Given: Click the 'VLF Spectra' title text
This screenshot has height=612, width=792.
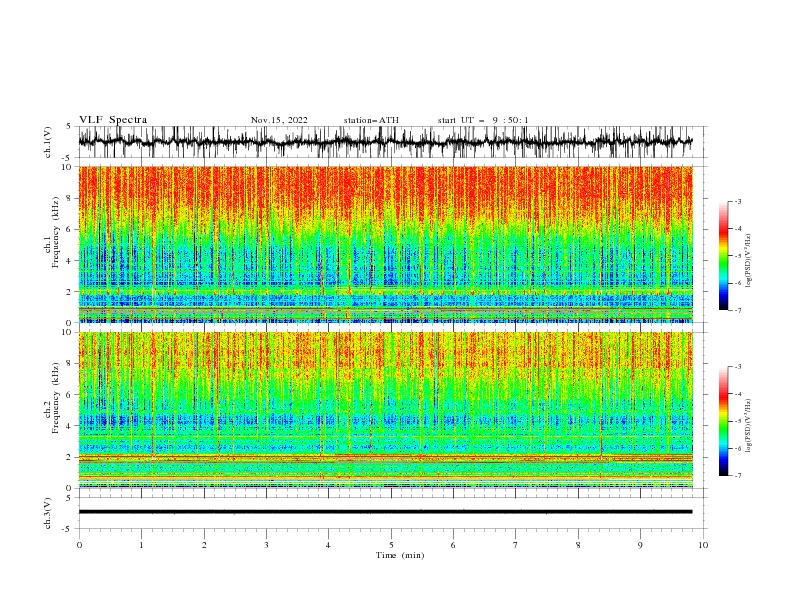Looking at the screenshot, I should pyautogui.click(x=113, y=120).
